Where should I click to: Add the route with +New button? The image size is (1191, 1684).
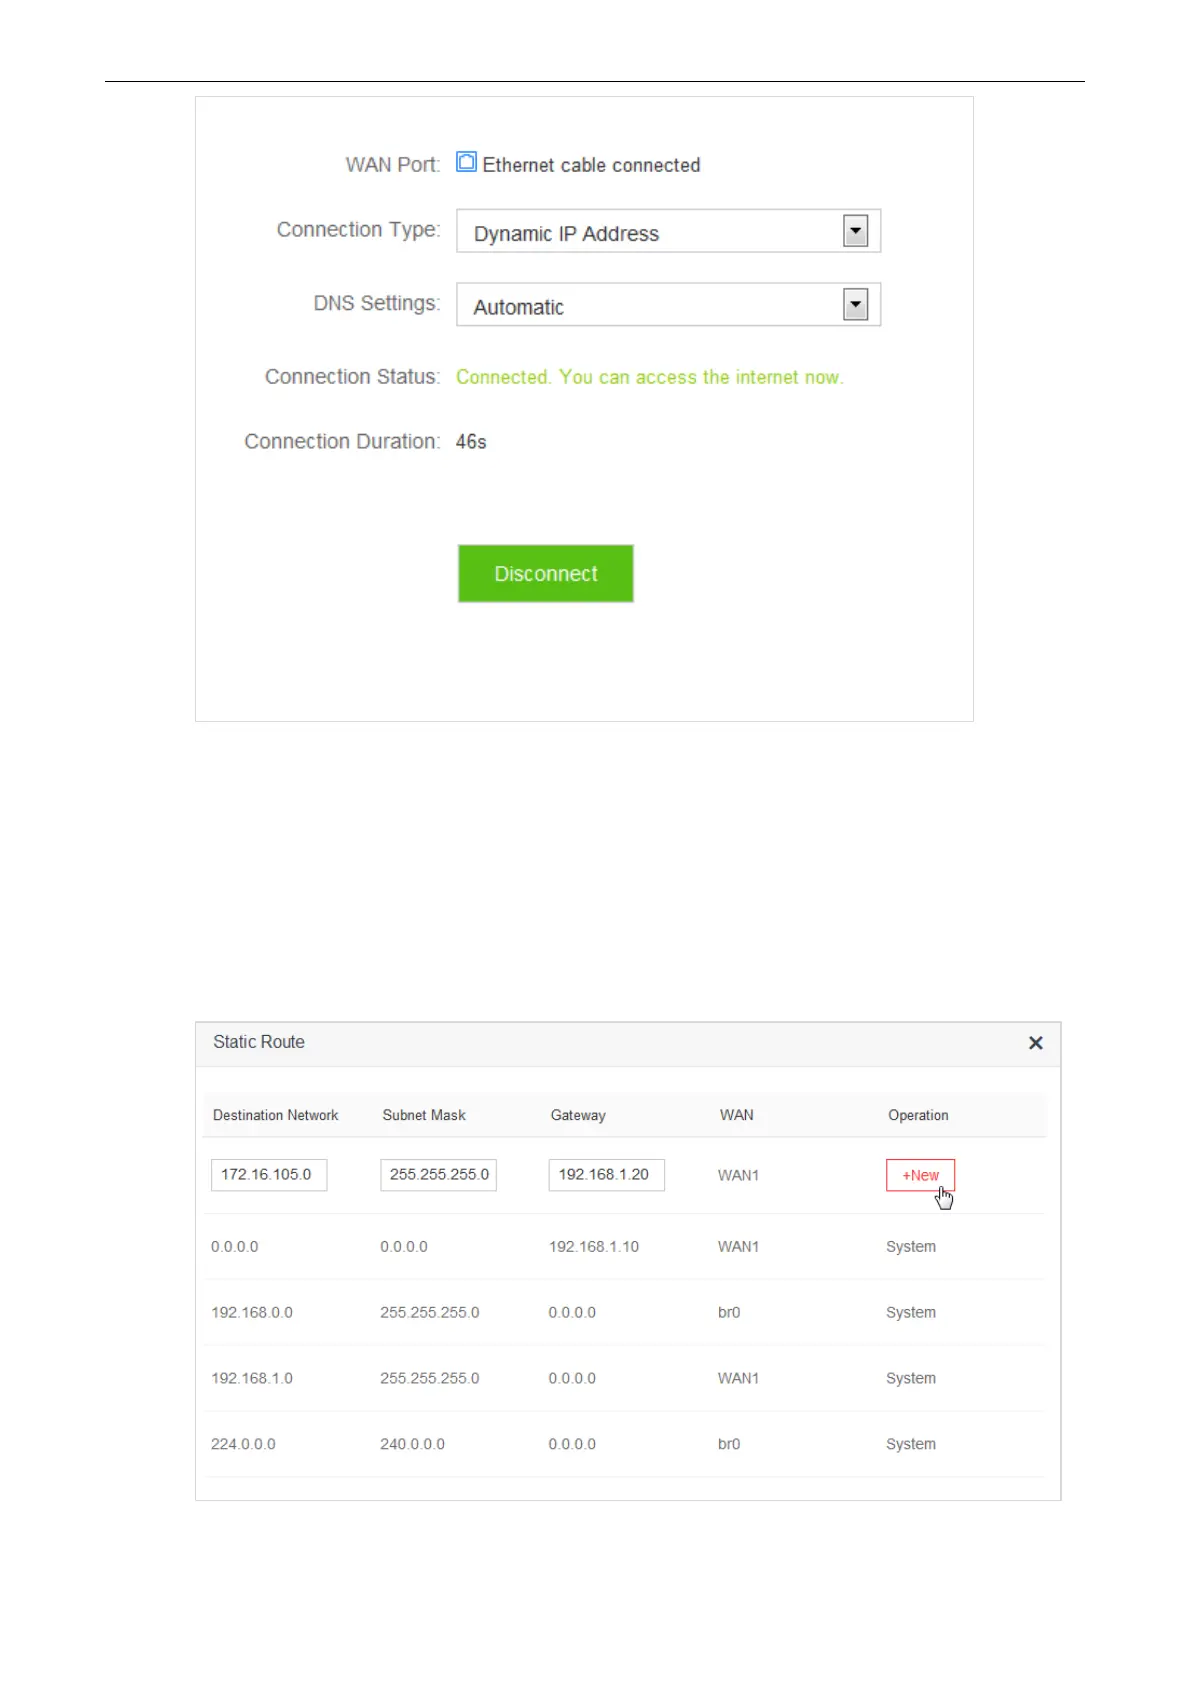920,1175
